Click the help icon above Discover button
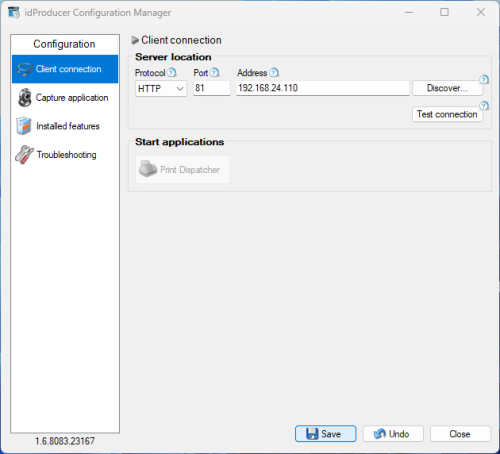Image resolution: width=500 pixels, height=454 pixels. pos(484,80)
